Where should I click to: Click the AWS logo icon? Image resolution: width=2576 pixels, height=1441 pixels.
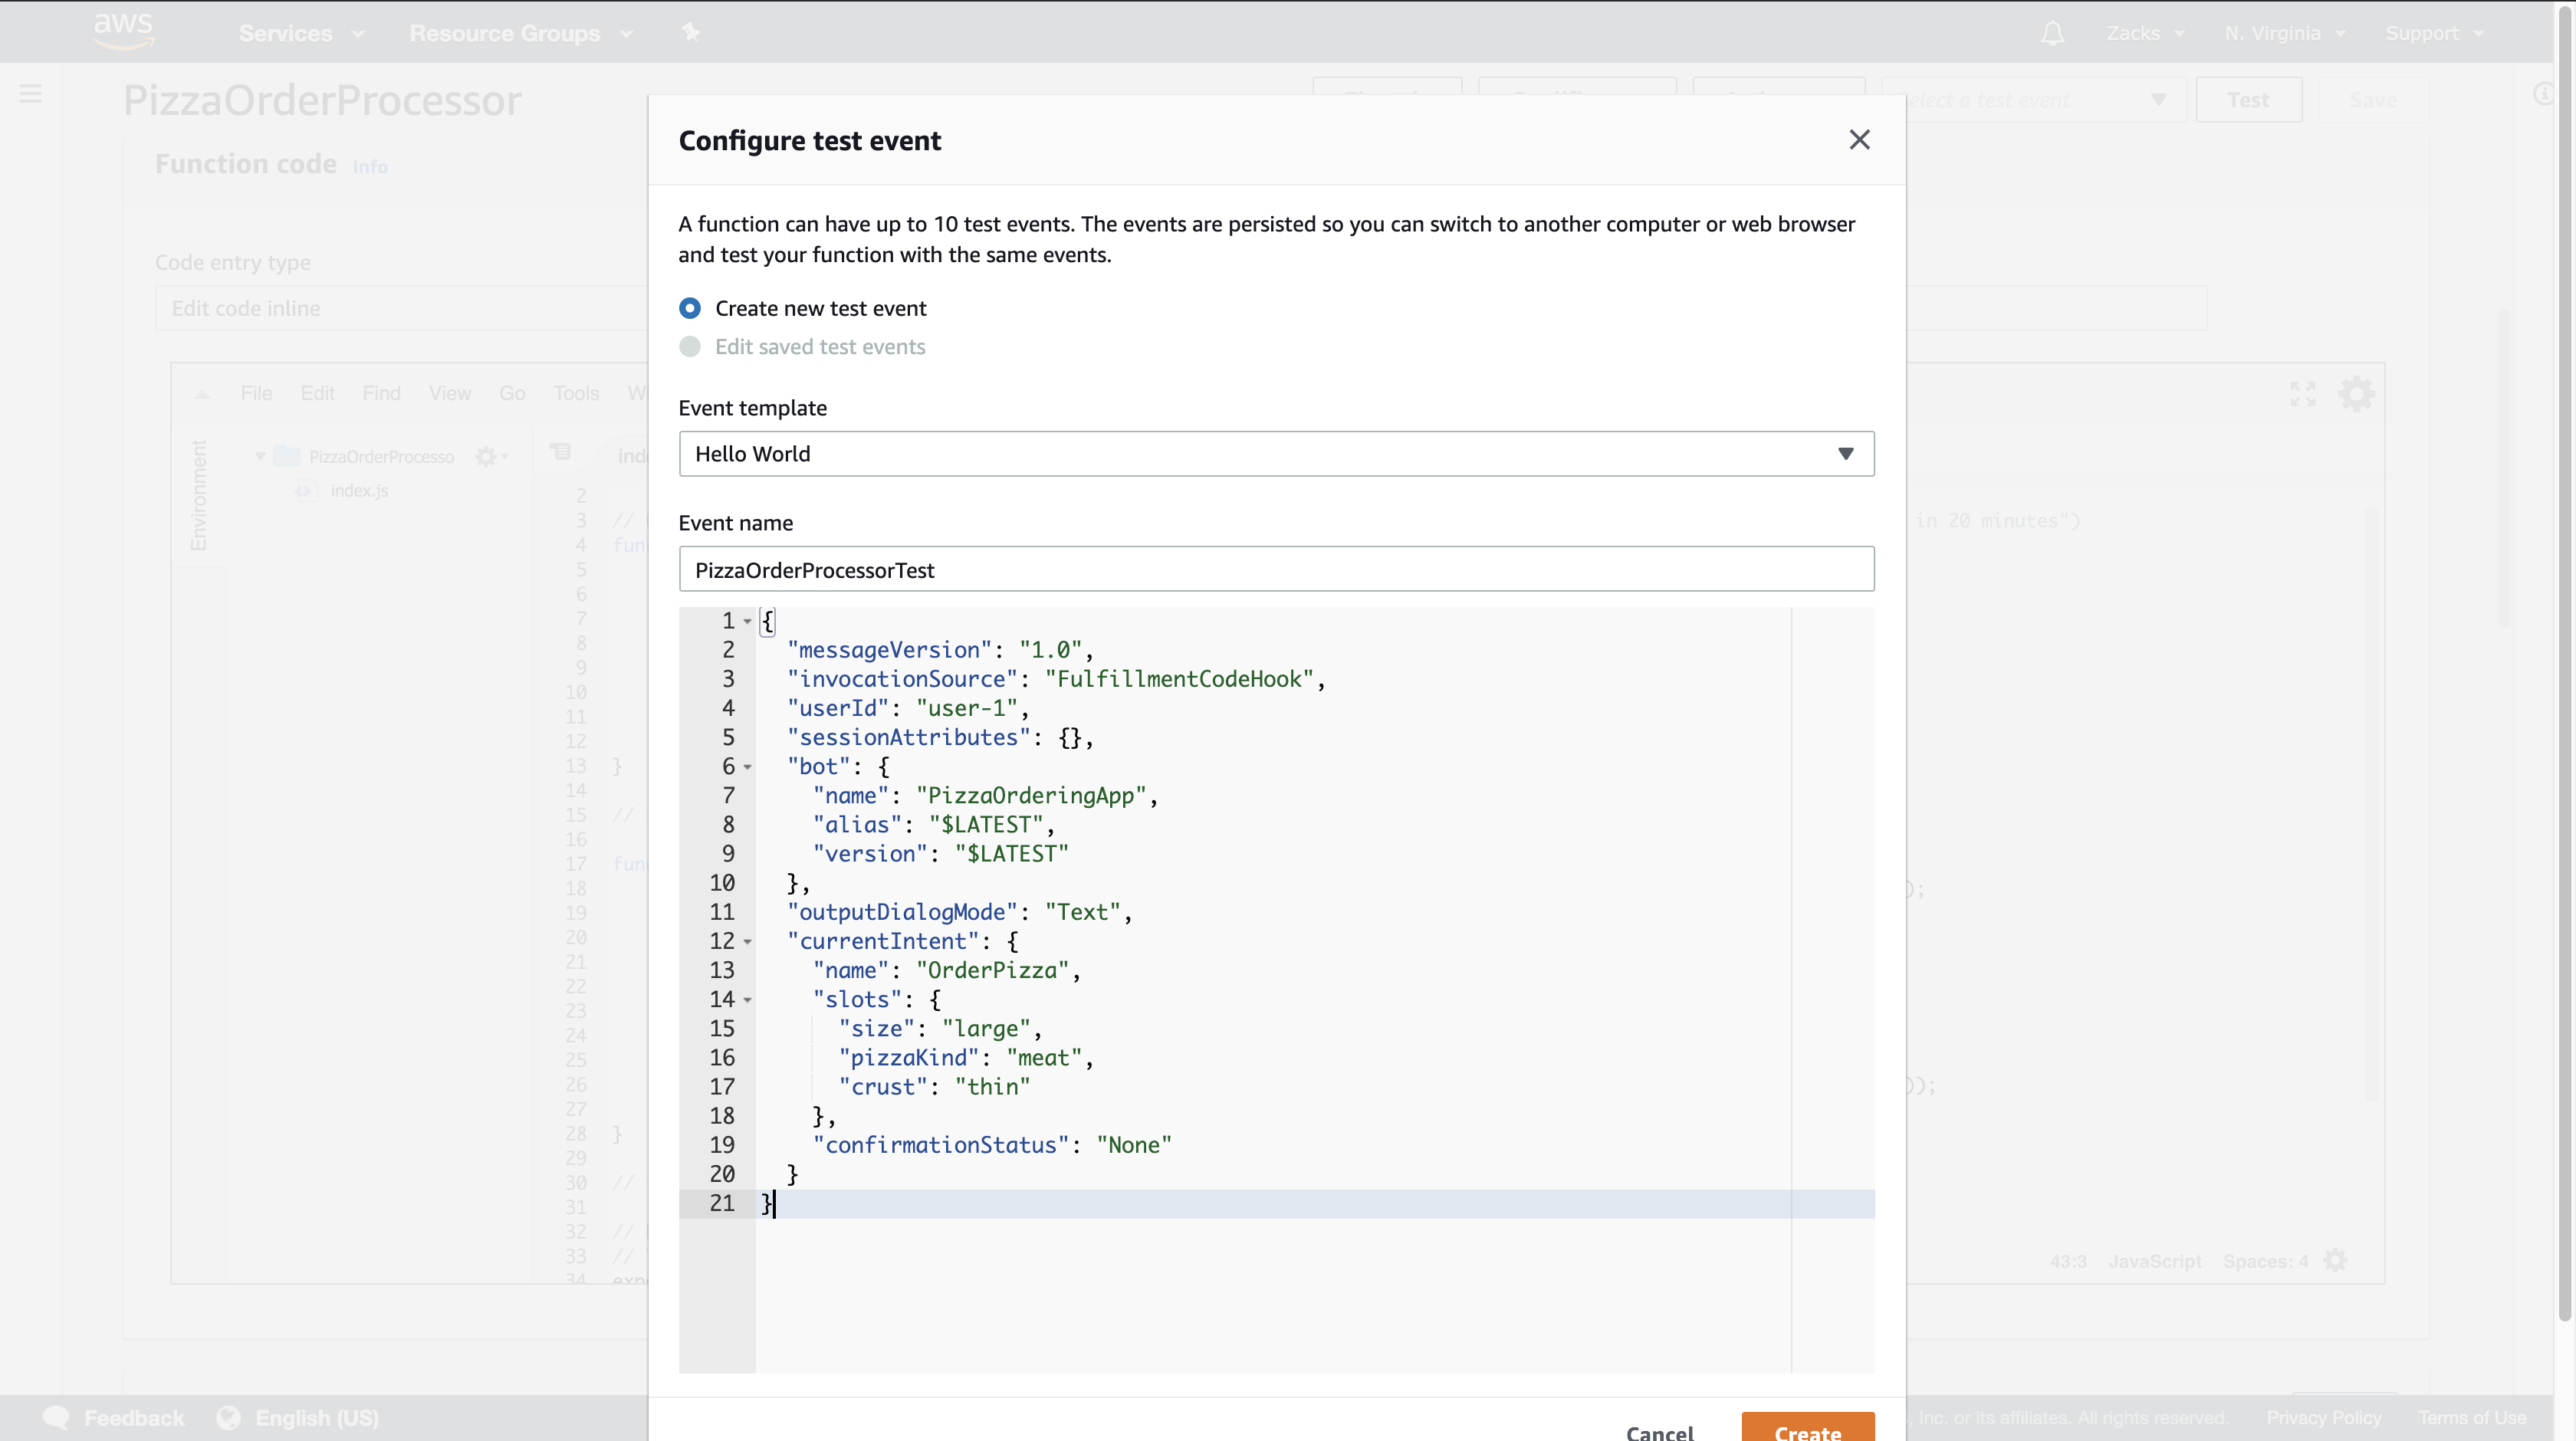click(123, 31)
